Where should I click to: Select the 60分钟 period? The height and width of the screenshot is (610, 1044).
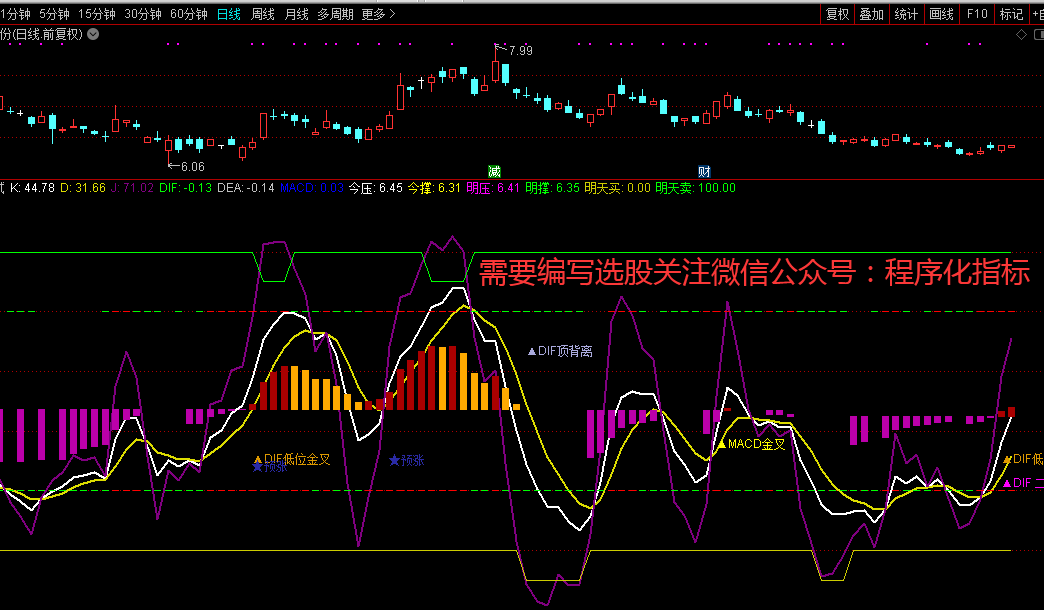coord(189,14)
